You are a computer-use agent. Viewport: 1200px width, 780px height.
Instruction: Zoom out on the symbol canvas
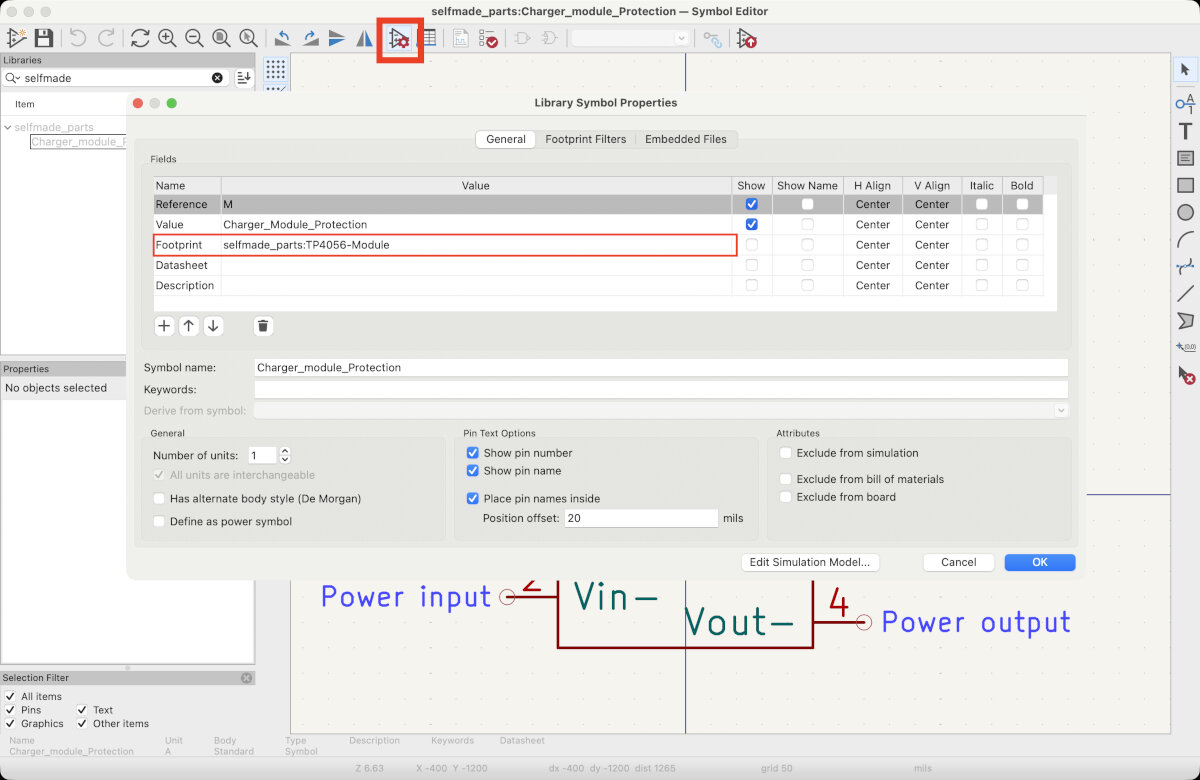pos(194,38)
